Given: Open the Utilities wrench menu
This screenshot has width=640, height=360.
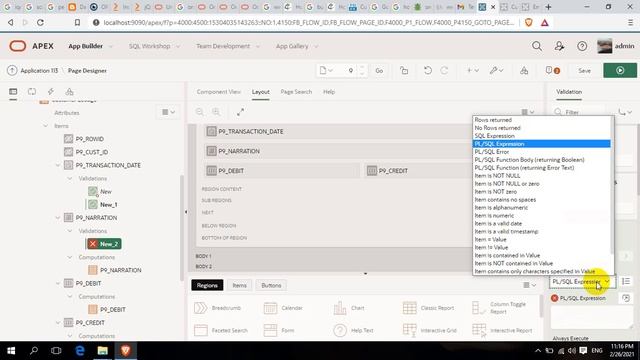Looking at the screenshot, I should (496, 71).
